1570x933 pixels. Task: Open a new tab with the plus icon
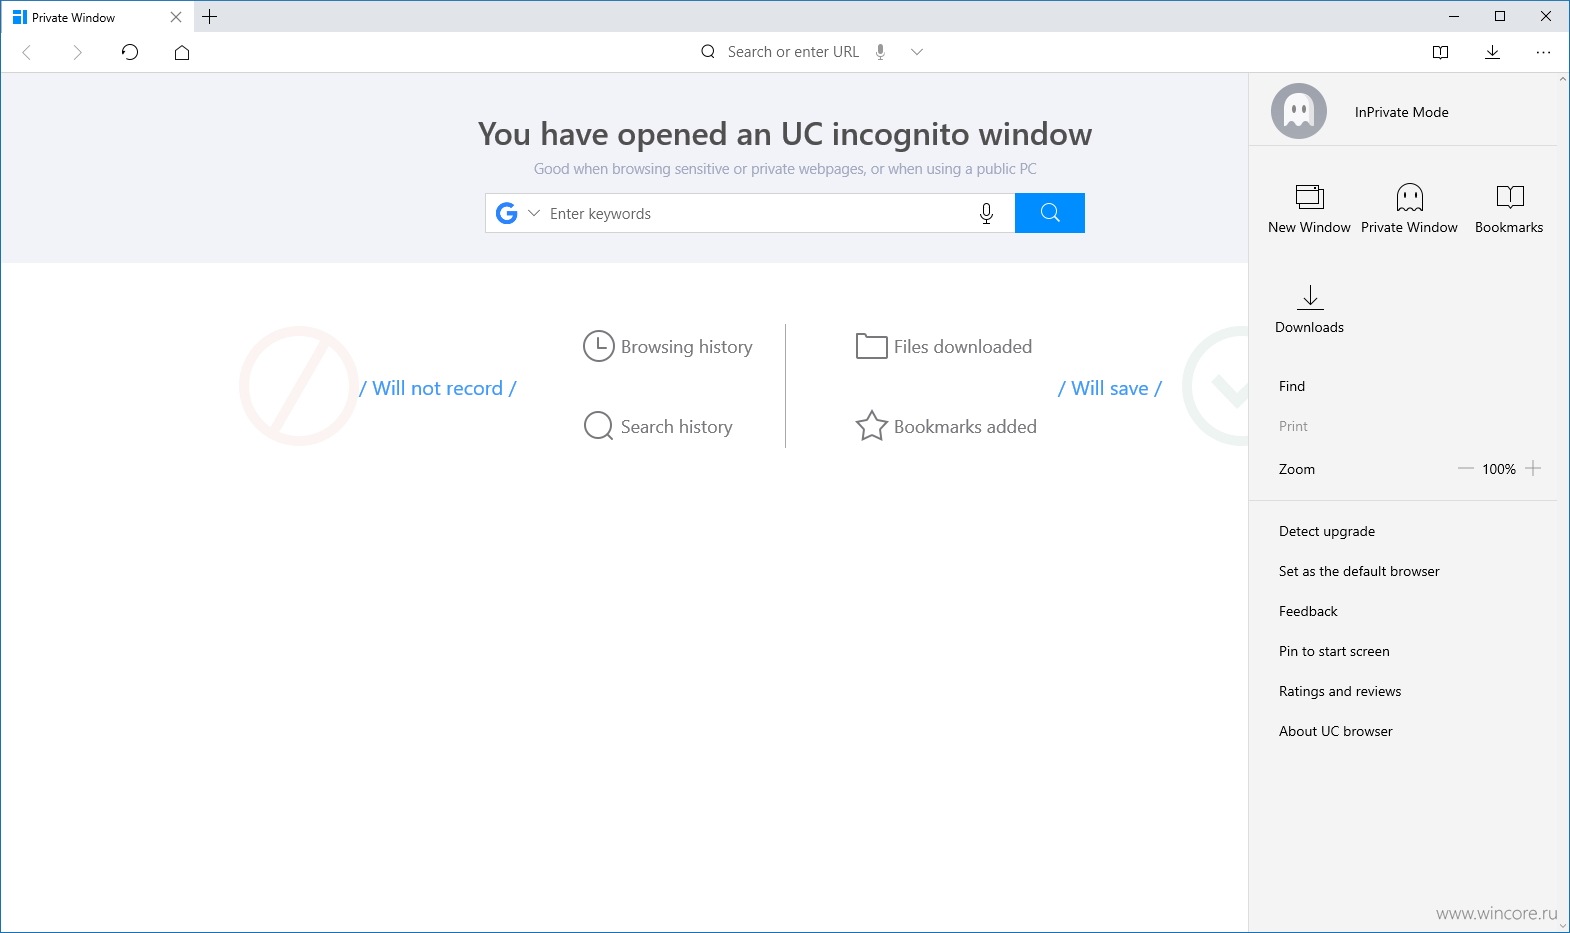(209, 17)
